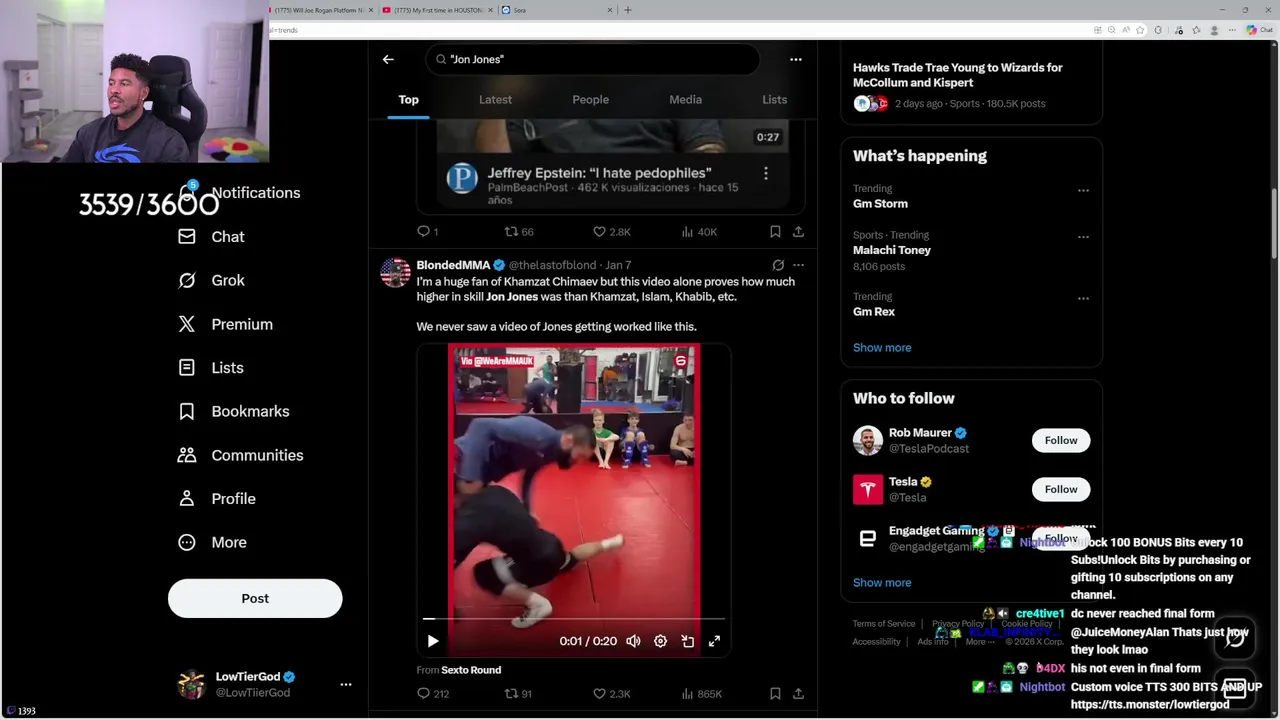Toggle picture-in-picture on the video
Viewport: 1280px width, 720px height.
[688, 641]
